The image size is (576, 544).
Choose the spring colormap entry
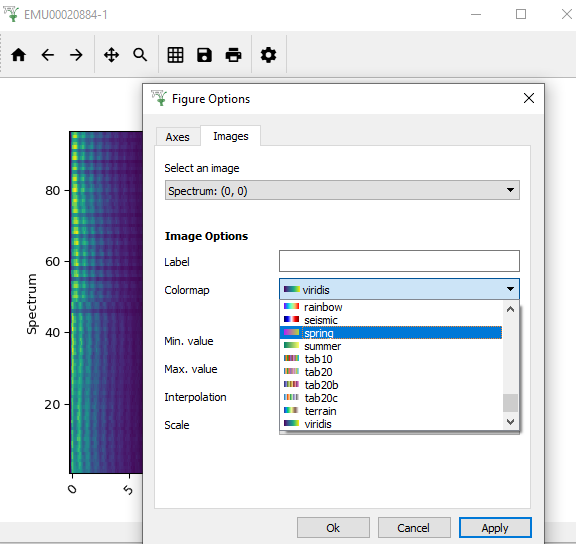click(391, 333)
